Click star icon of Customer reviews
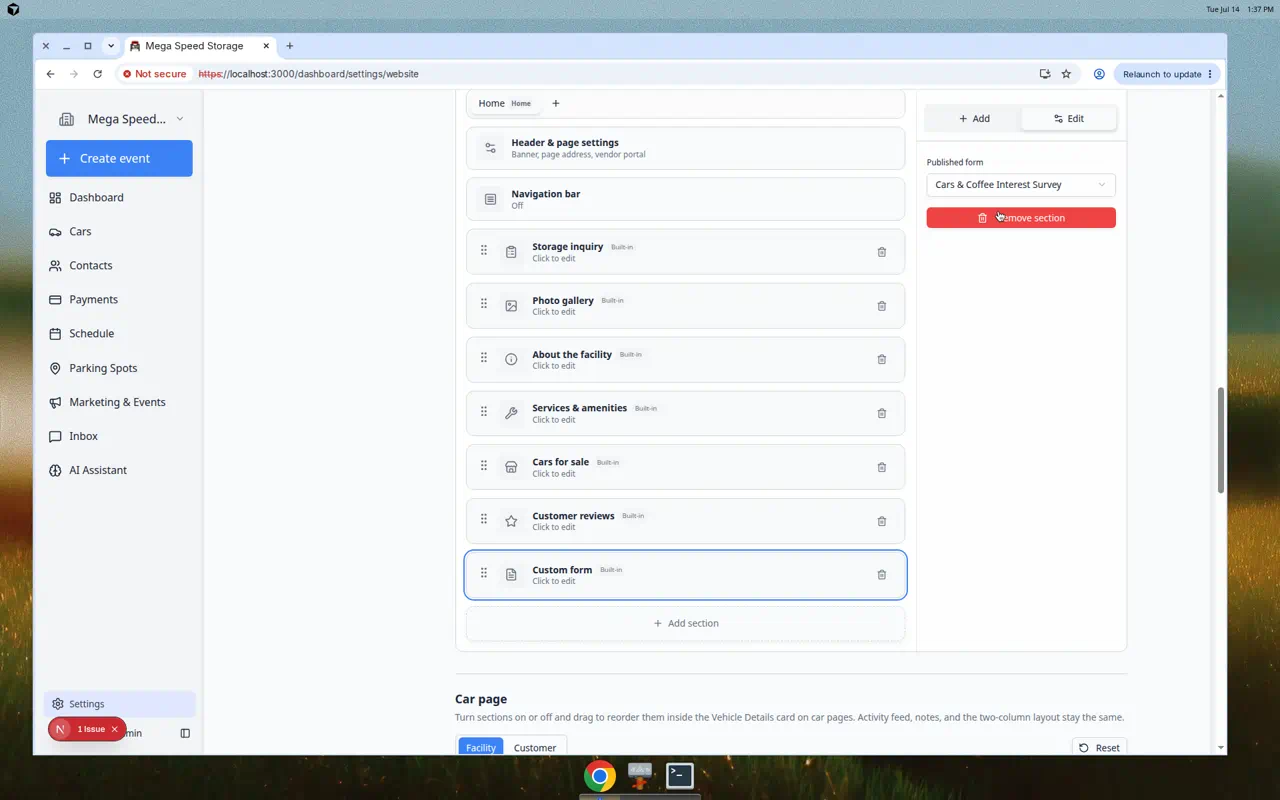1280x800 pixels. coord(511,521)
